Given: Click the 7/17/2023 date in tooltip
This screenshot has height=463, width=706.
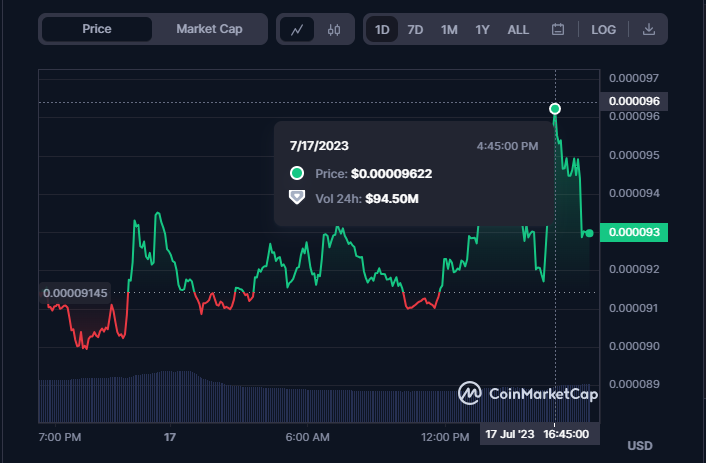Looking at the screenshot, I should pyautogui.click(x=319, y=146).
